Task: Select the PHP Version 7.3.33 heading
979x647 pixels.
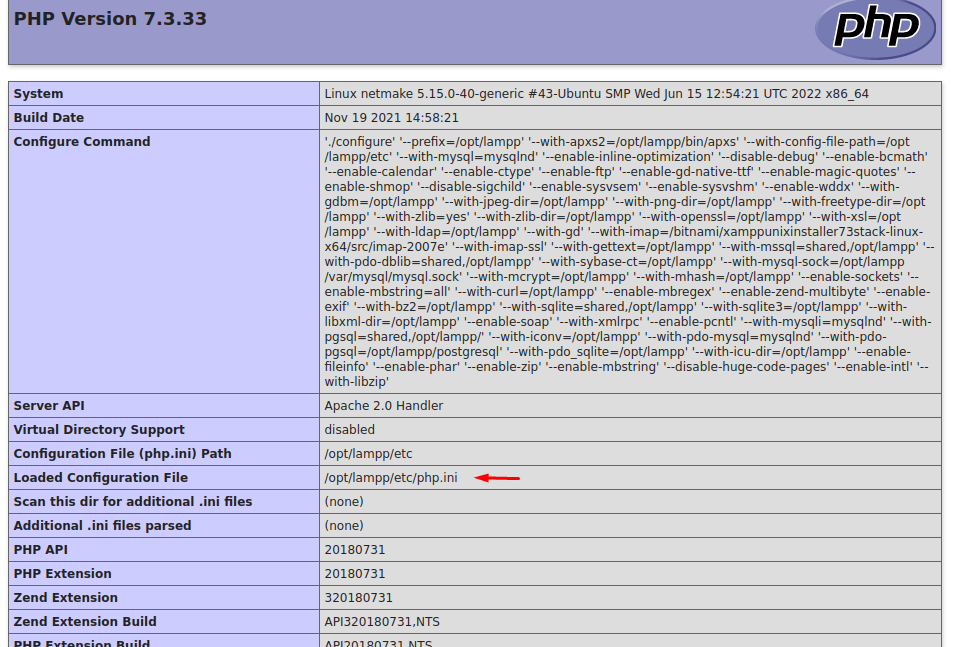Action: tap(110, 19)
